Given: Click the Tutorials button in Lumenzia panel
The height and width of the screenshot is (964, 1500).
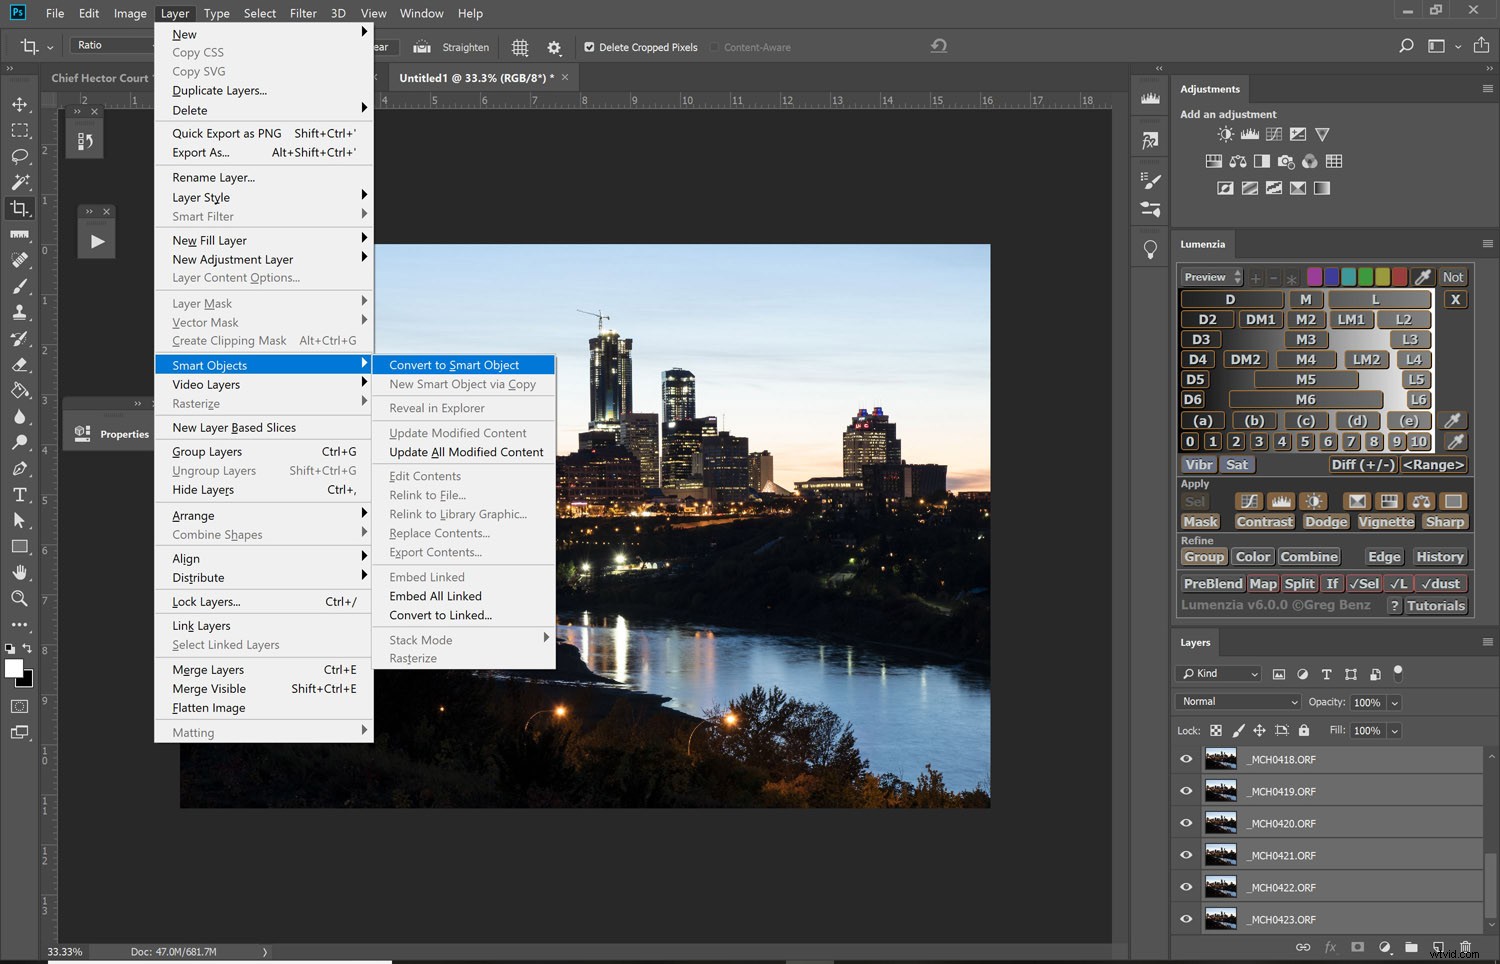Looking at the screenshot, I should pyautogui.click(x=1436, y=605).
